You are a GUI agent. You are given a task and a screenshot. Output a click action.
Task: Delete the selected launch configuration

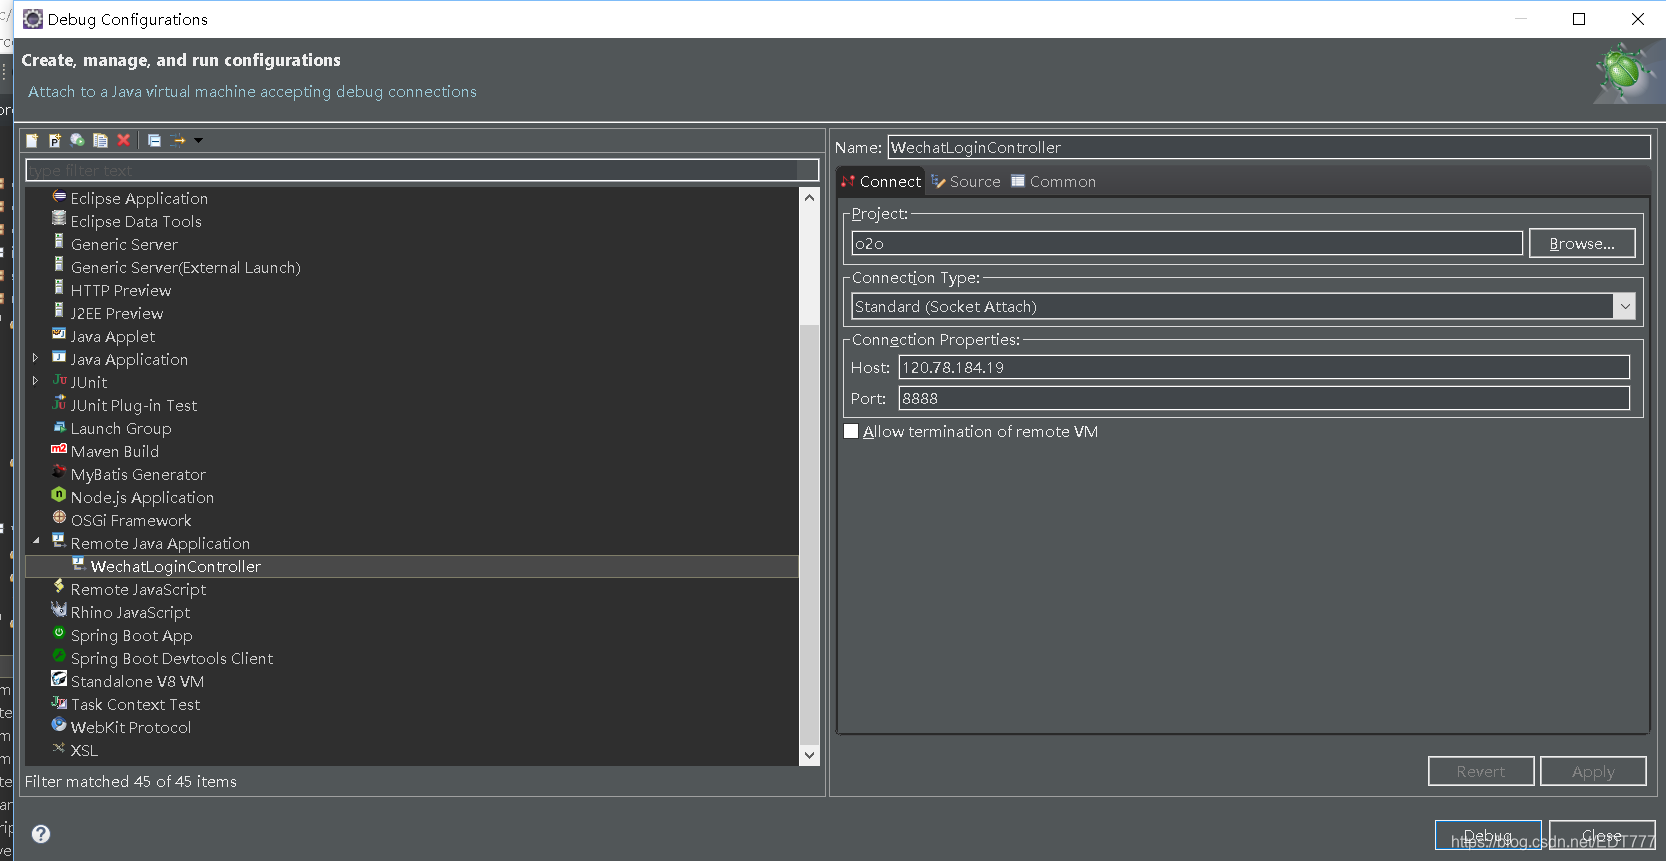pyautogui.click(x=123, y=140)
